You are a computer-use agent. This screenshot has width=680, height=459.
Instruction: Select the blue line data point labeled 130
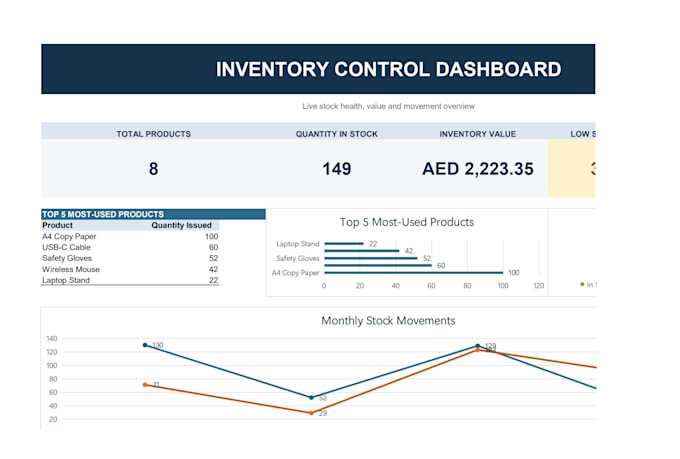pos(145,345)
